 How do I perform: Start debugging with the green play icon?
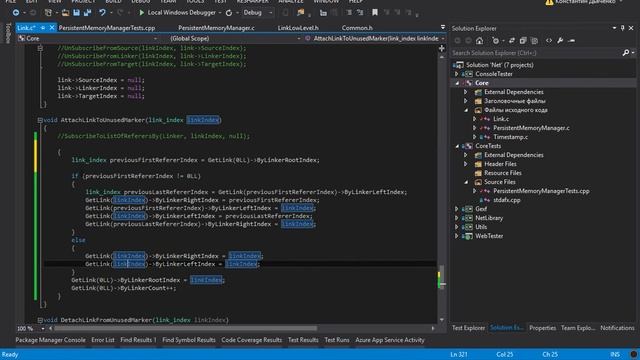(141, 13)
